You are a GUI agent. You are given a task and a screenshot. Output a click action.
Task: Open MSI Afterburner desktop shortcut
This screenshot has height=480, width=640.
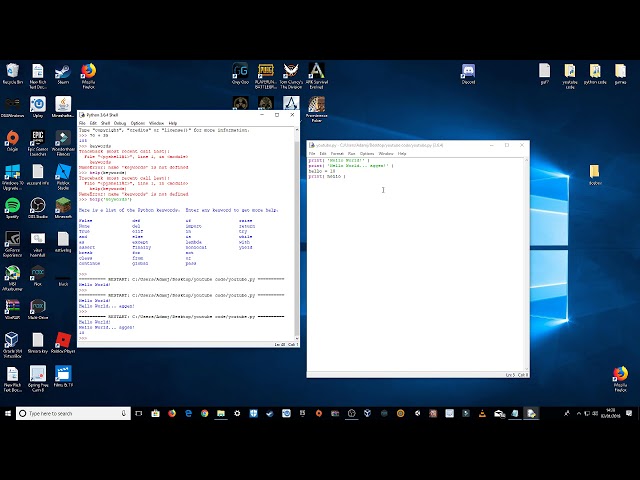pyautogui.click(x=13, y=278)
